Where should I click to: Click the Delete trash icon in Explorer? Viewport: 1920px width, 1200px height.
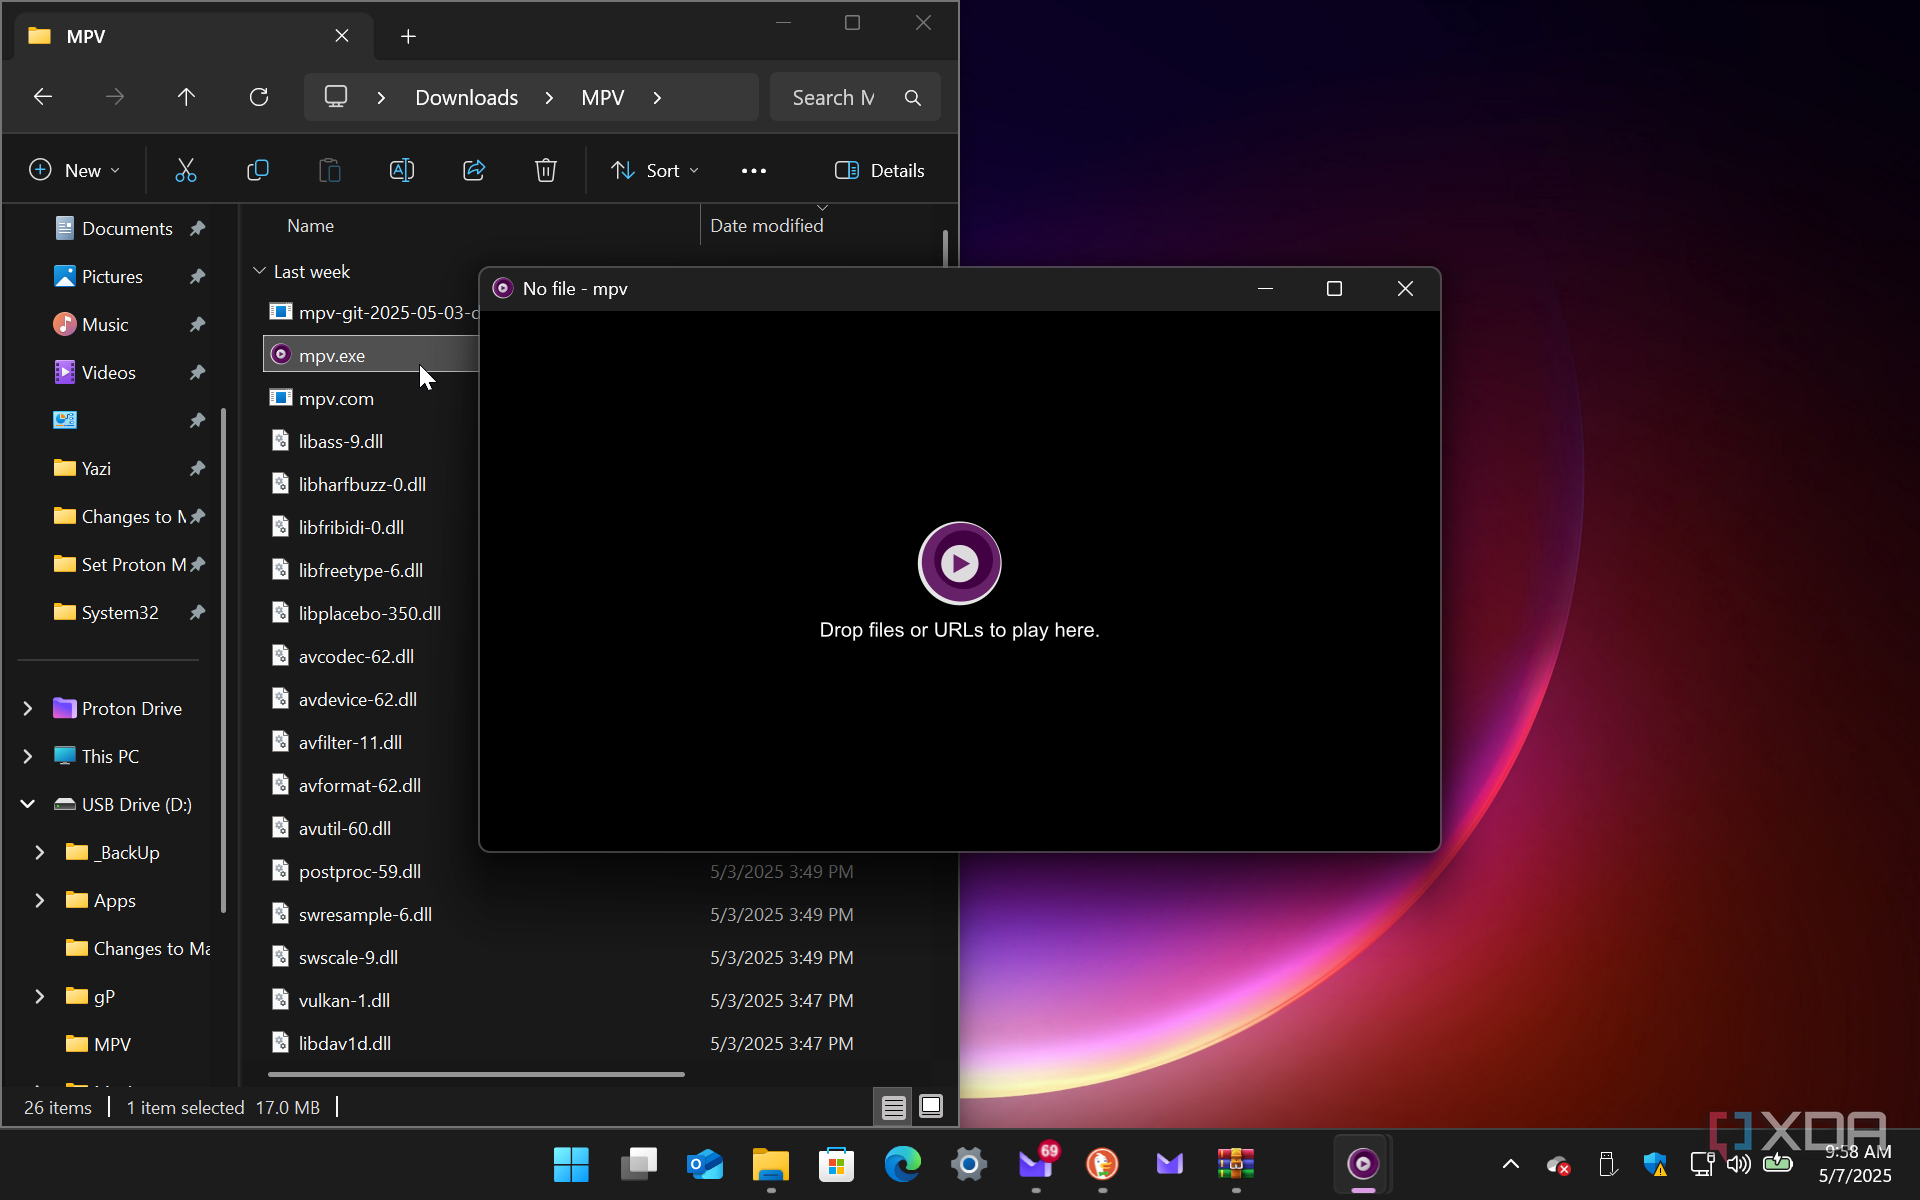[x=546, y=171]
